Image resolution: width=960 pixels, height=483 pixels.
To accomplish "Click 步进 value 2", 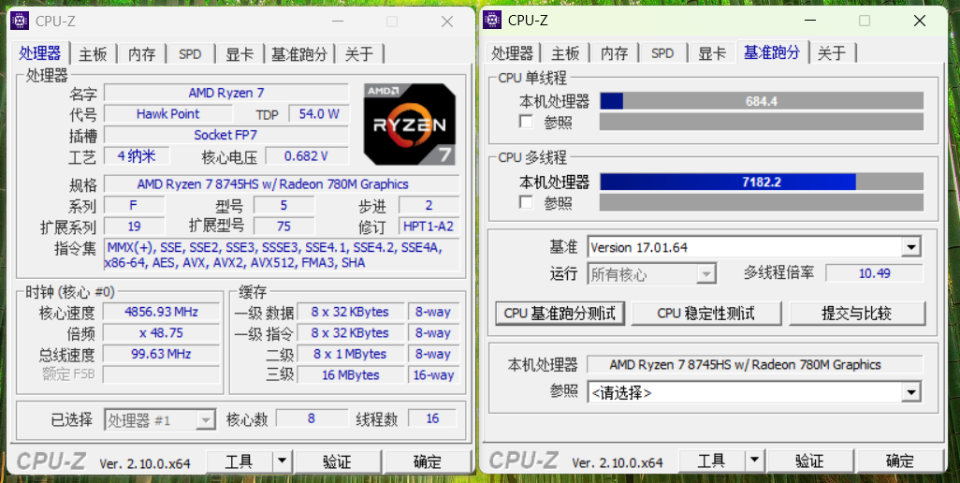I will click(x=429, y=205).
